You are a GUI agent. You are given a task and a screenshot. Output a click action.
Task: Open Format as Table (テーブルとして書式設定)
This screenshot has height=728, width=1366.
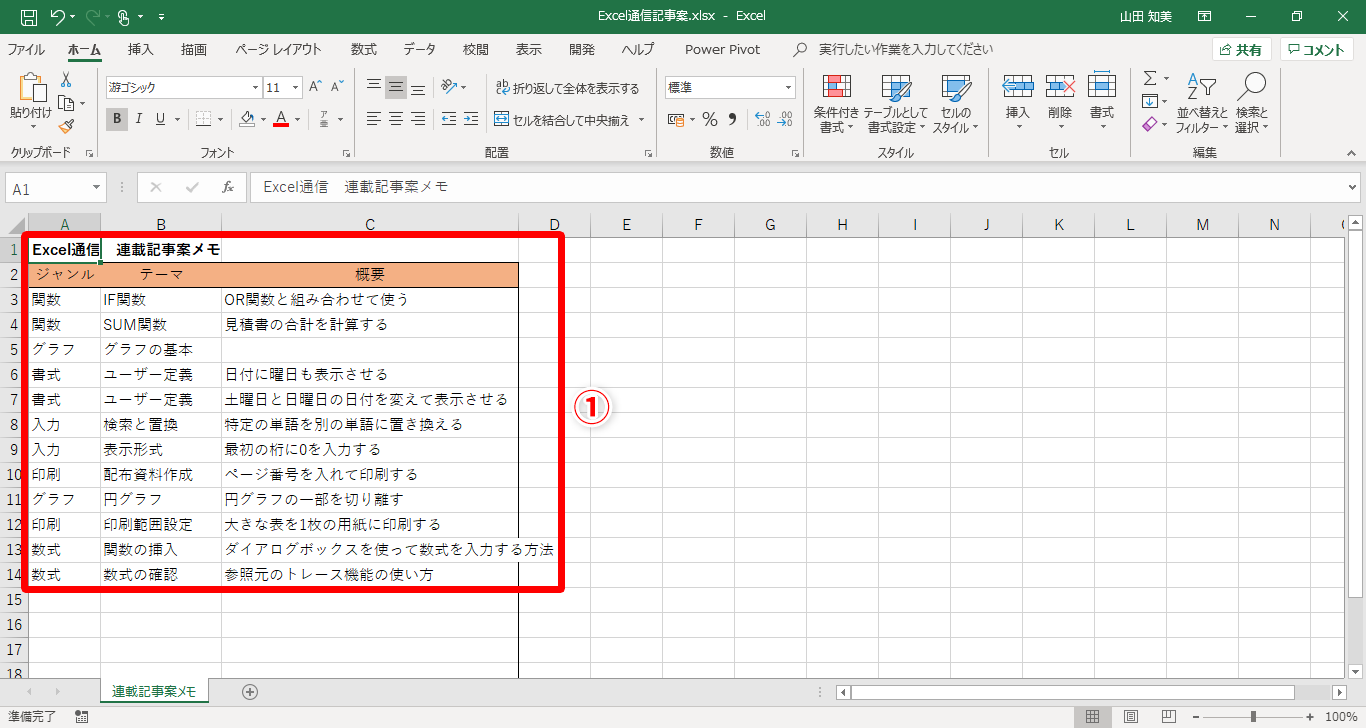coord(896,104)
